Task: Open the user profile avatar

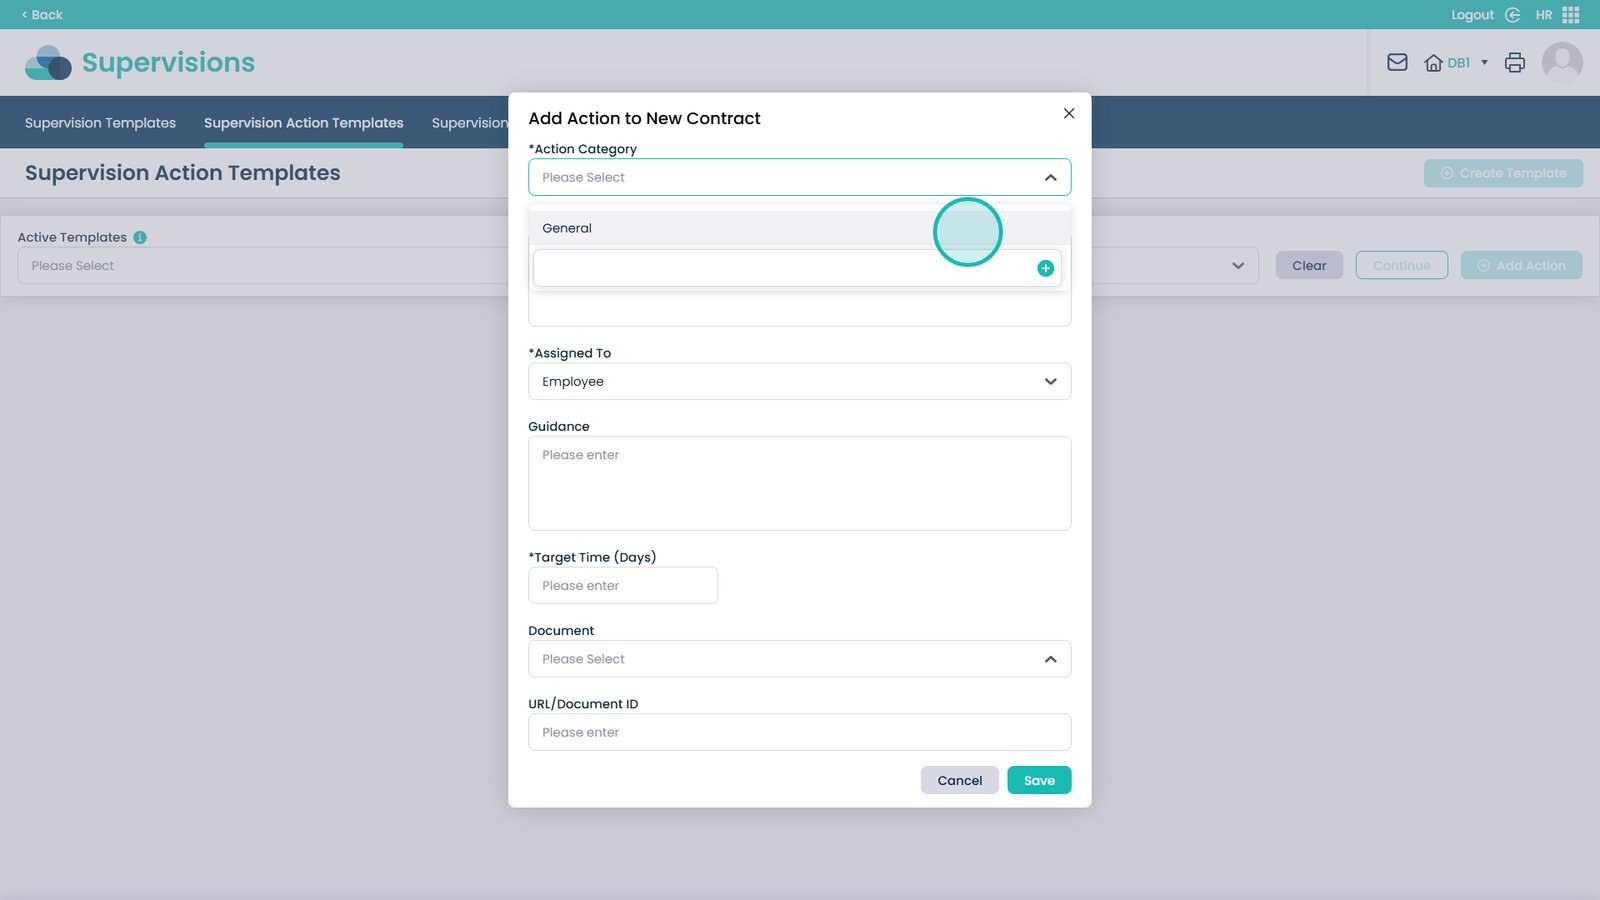Action: (1561, 62)
